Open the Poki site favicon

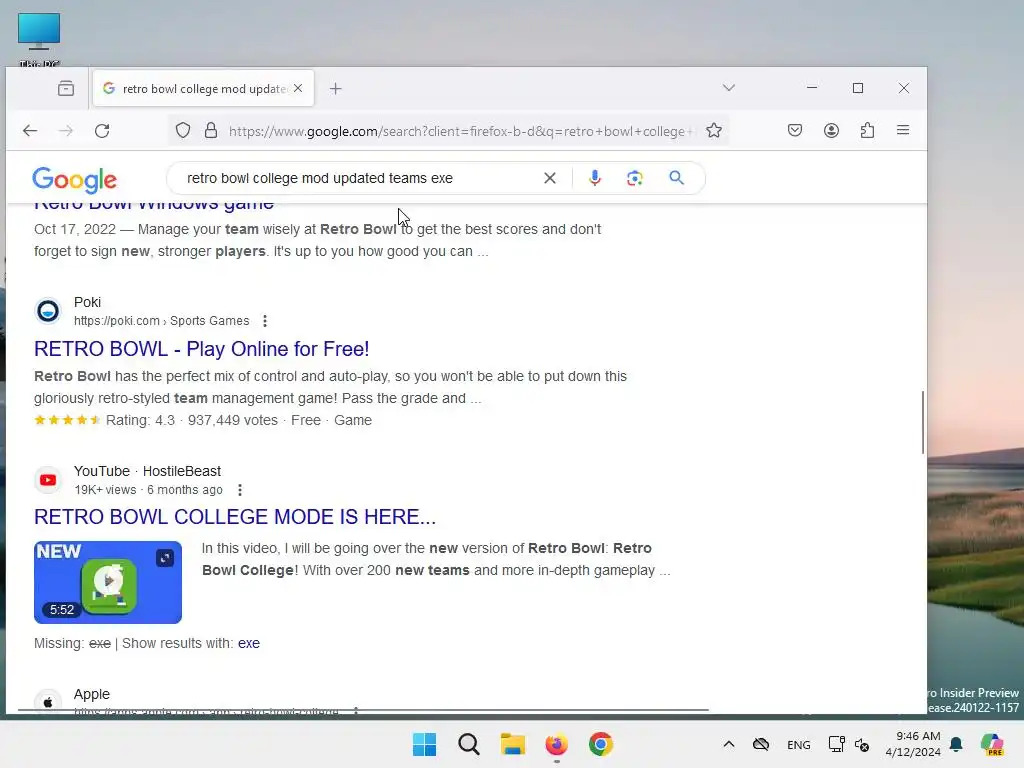[48, 311]
